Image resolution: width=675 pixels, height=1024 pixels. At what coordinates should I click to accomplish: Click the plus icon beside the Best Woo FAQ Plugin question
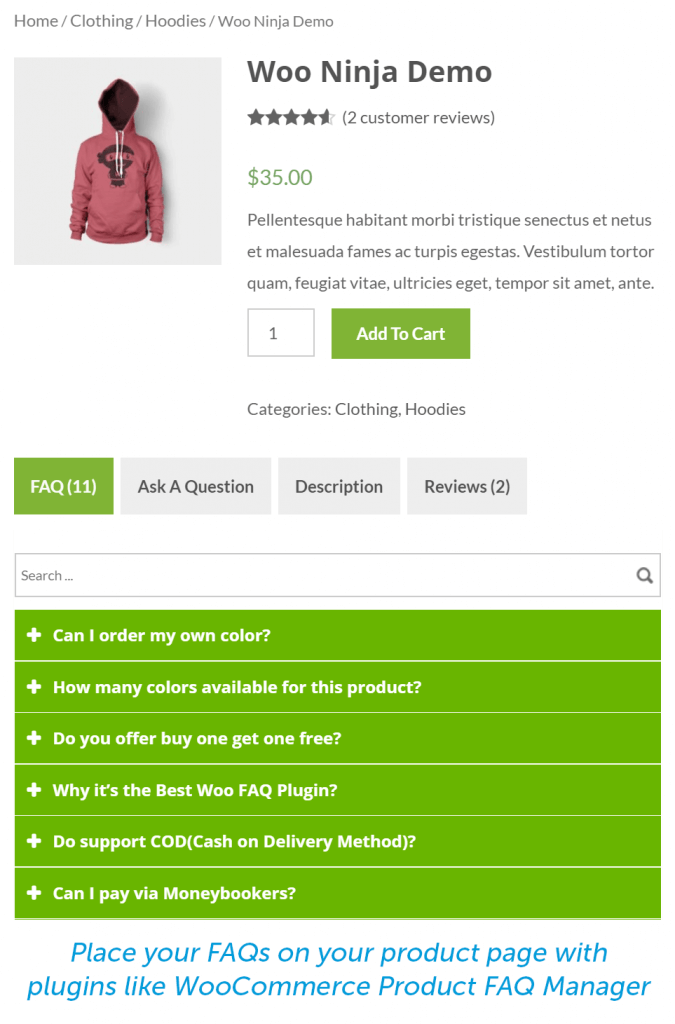34,789
